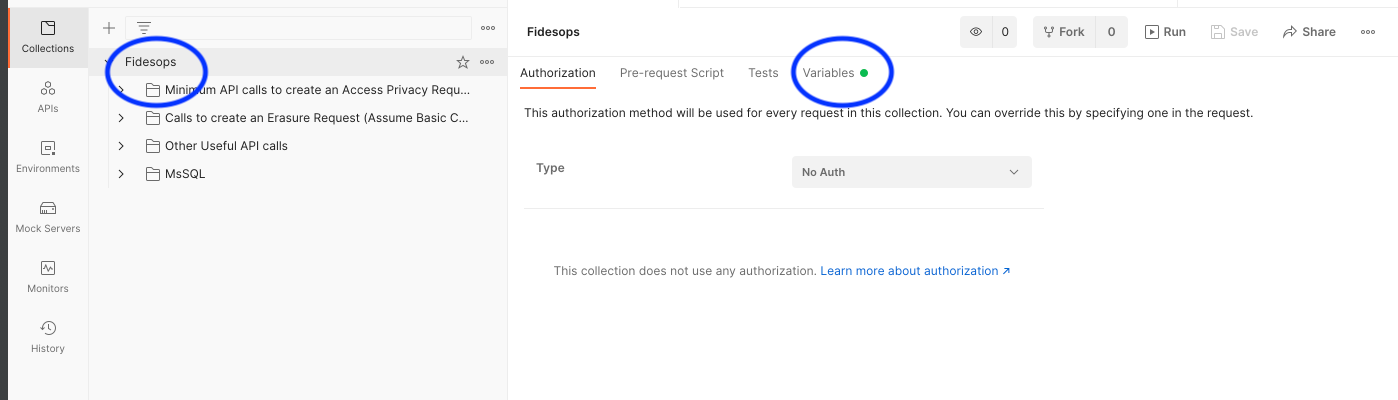The height and width of the screenshot is (400, 1398).
Task: Star the Fidesops collection
Action: pyautogui.click(x=463, y=62)
